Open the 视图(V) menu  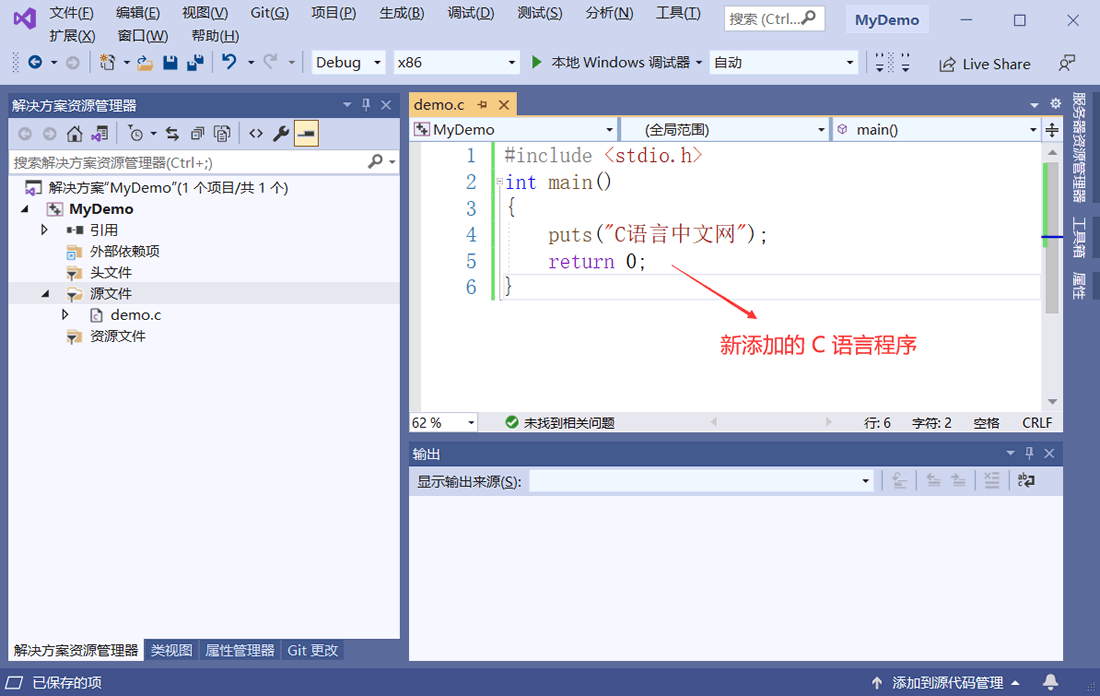point(205,13)
